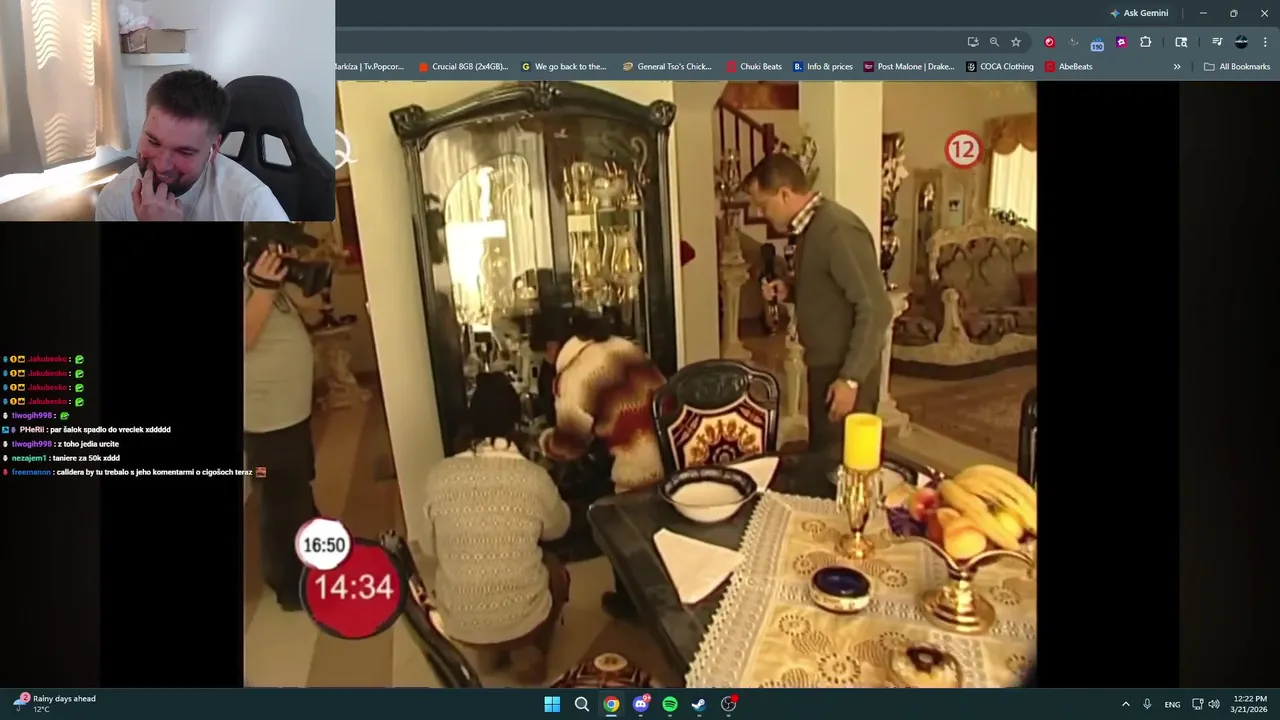Open the Info & prices bookmark
Viewport: 1280px width, 720px height.
click(x=823, y=67)
